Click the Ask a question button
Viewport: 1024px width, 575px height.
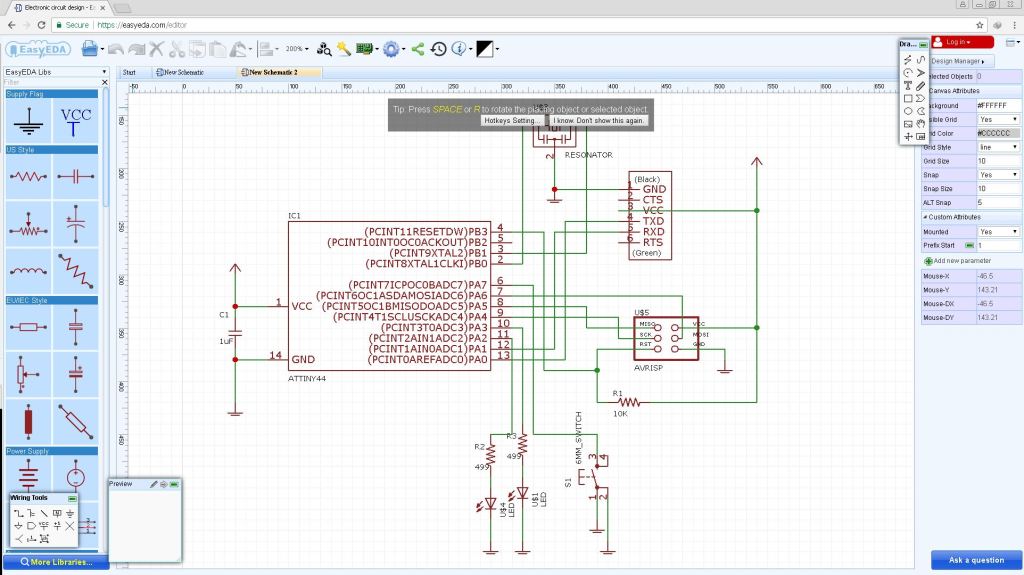976,560
